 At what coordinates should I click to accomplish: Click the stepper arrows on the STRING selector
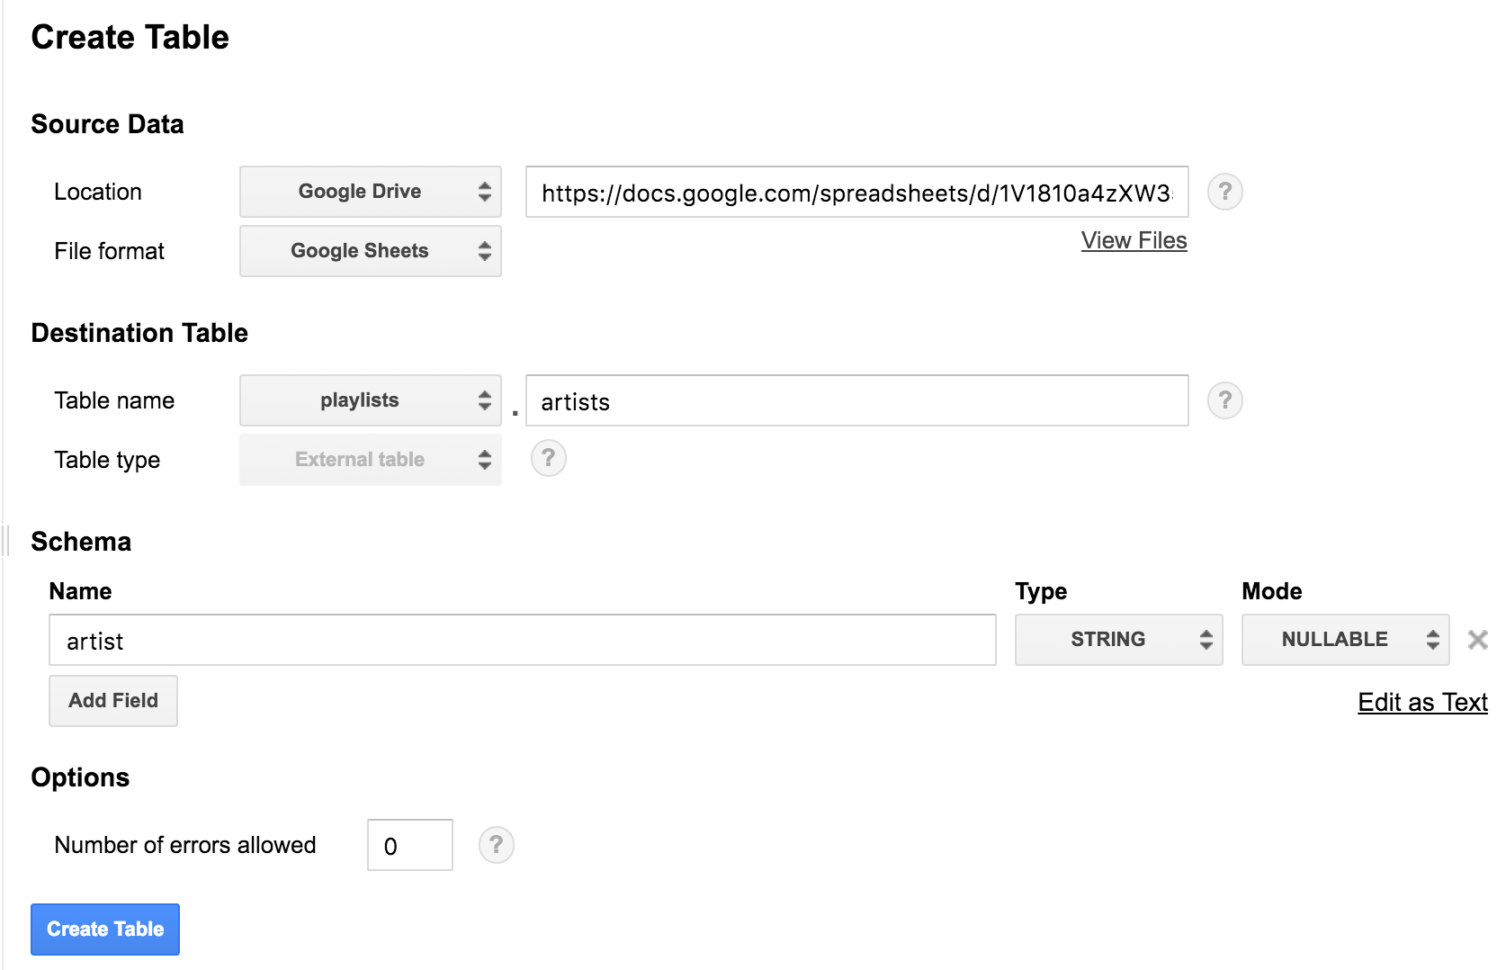tap(1205, 639)
